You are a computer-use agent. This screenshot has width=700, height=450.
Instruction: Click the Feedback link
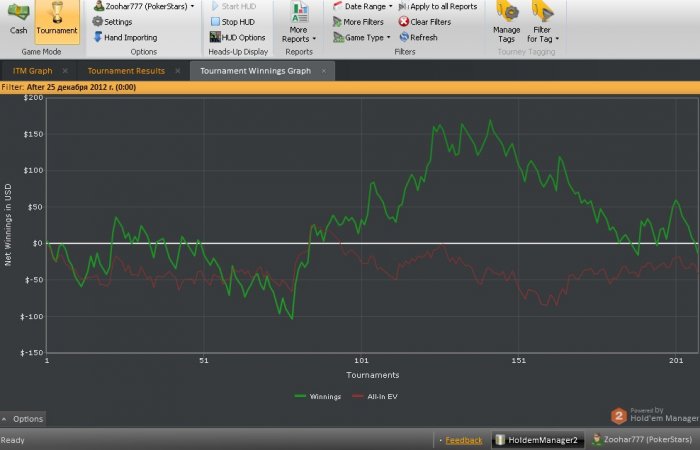(464, 440)
